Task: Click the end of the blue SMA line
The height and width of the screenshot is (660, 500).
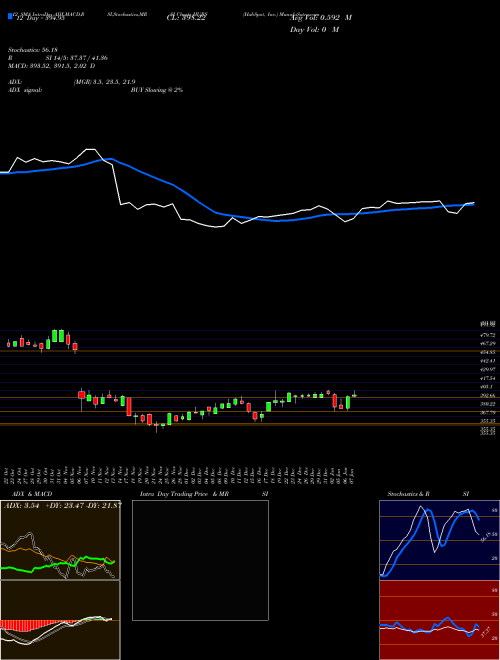Action: pos(473,204)
